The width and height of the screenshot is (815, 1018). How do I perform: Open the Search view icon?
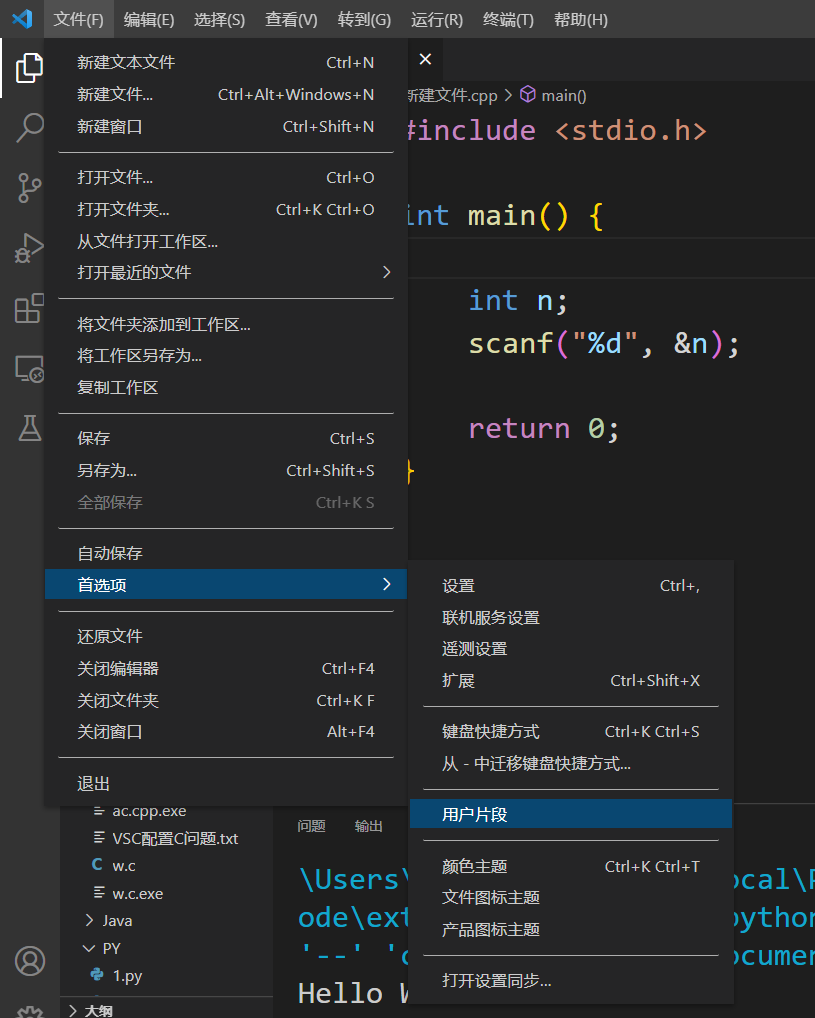[x=29, y=127]
